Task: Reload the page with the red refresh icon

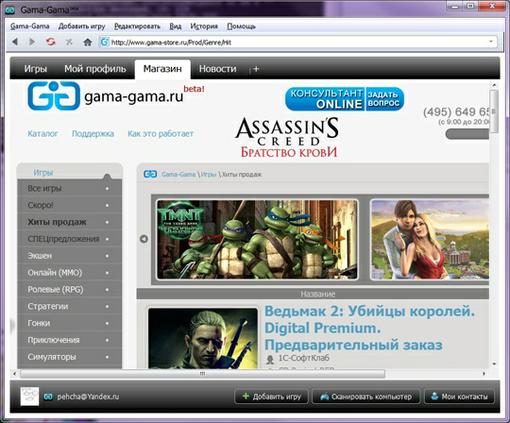Action: point(50,42)
